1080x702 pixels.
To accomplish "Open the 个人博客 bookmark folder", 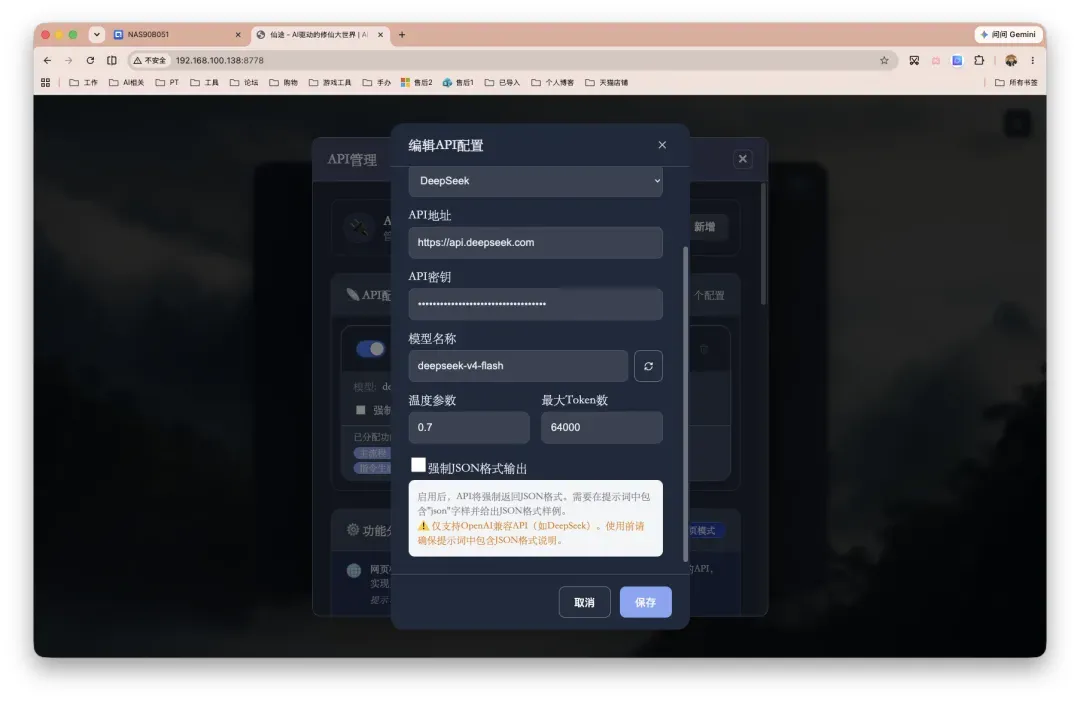I will pyautogui.click(x=552, y=83).
